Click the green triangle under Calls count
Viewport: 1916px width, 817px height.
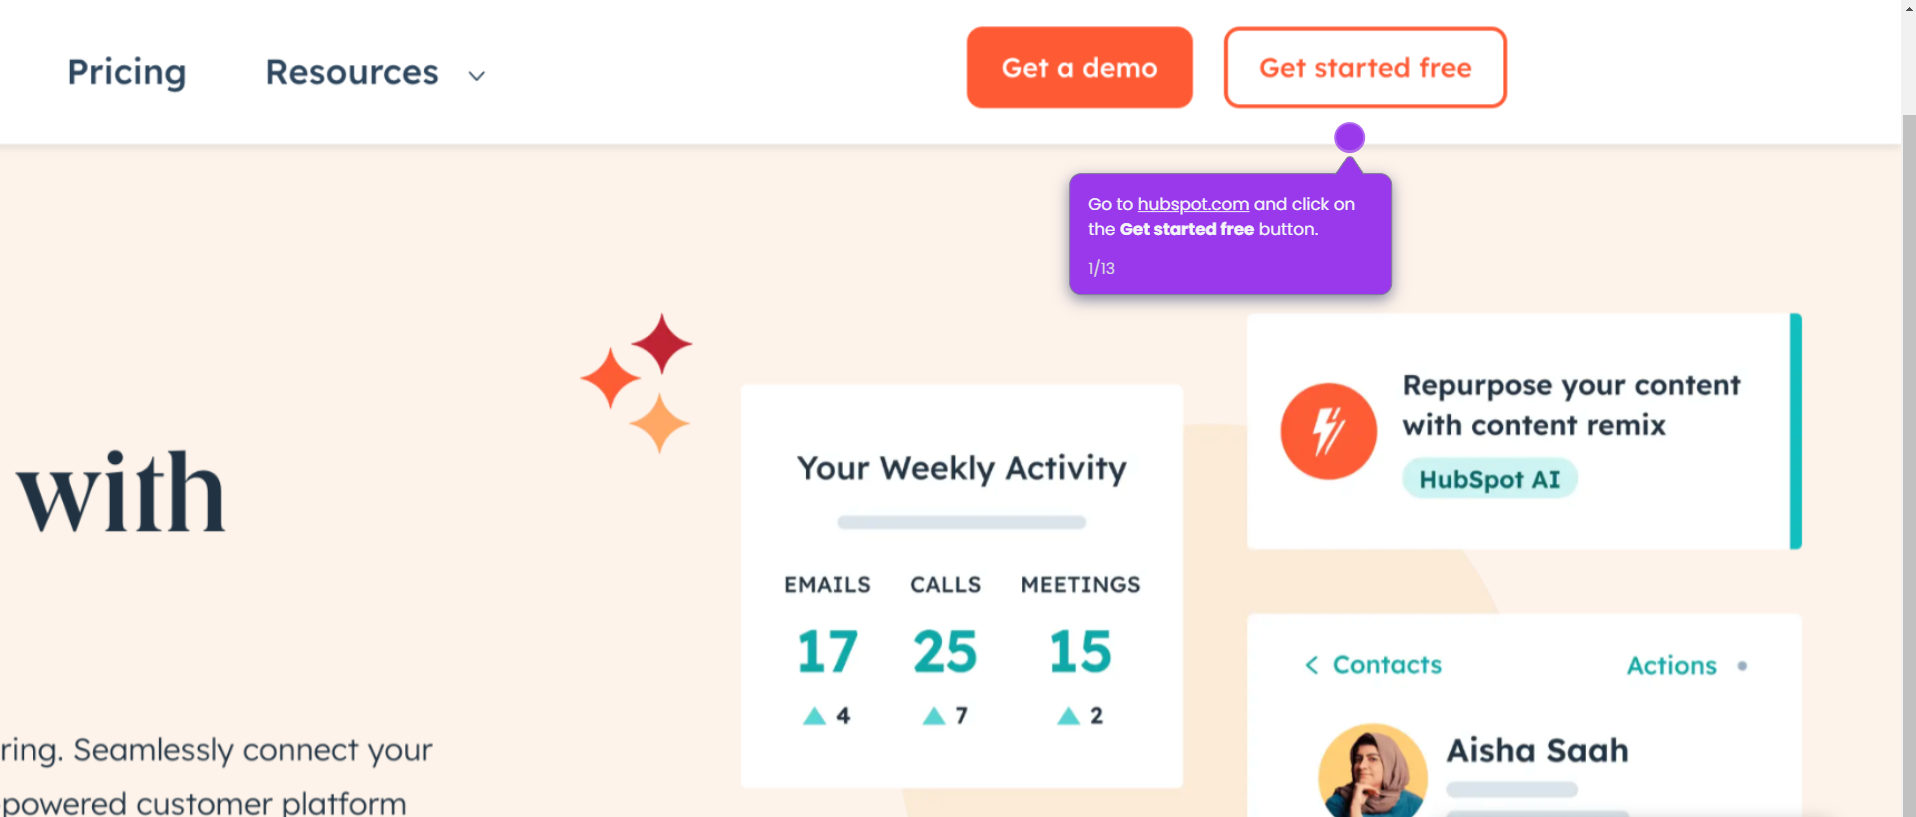pos(934,714)
